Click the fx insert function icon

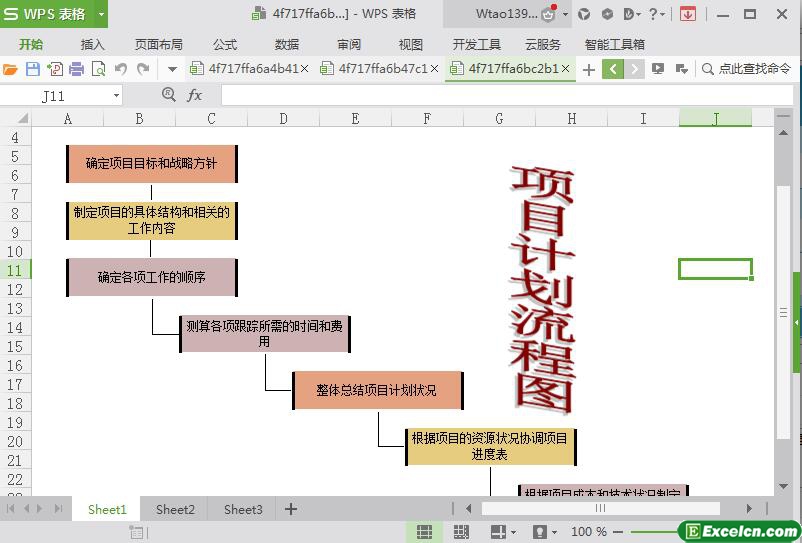(194, 95)
